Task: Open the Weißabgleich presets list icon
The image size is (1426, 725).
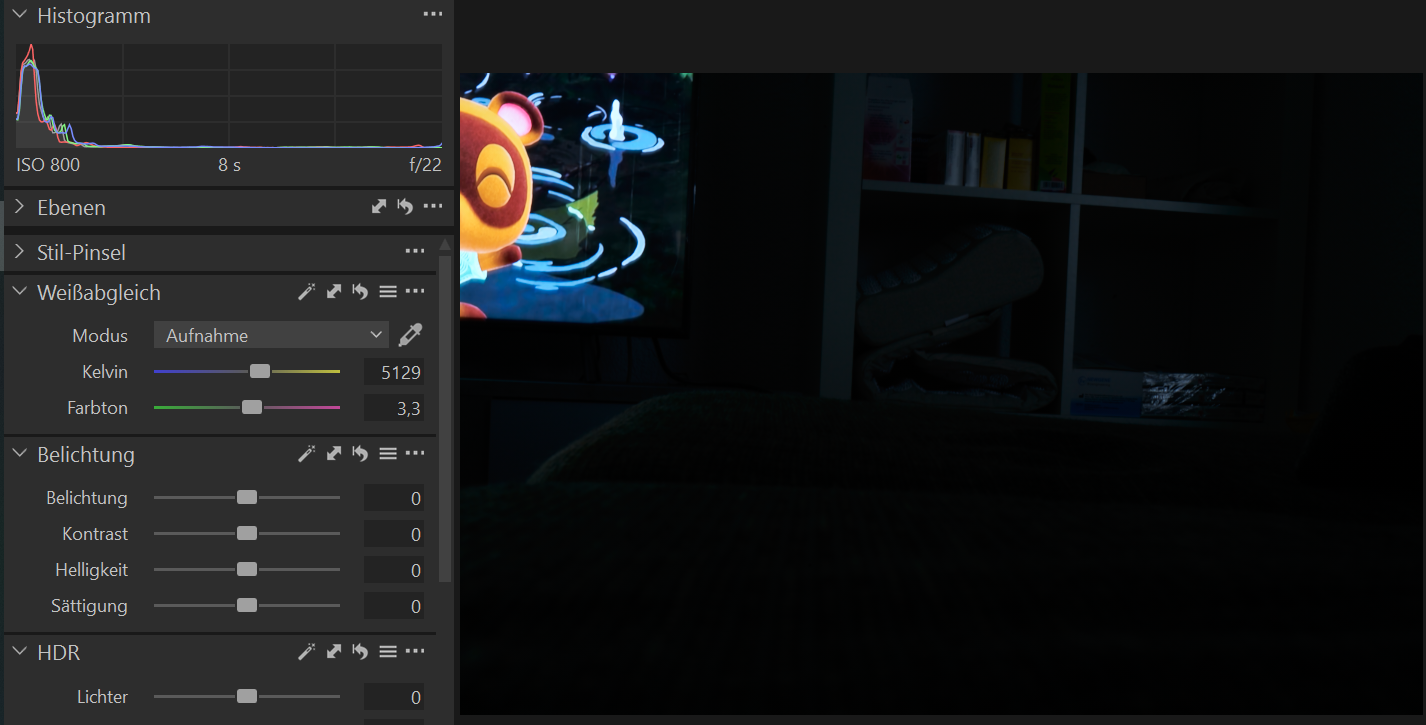Action: tap(388, 292)
